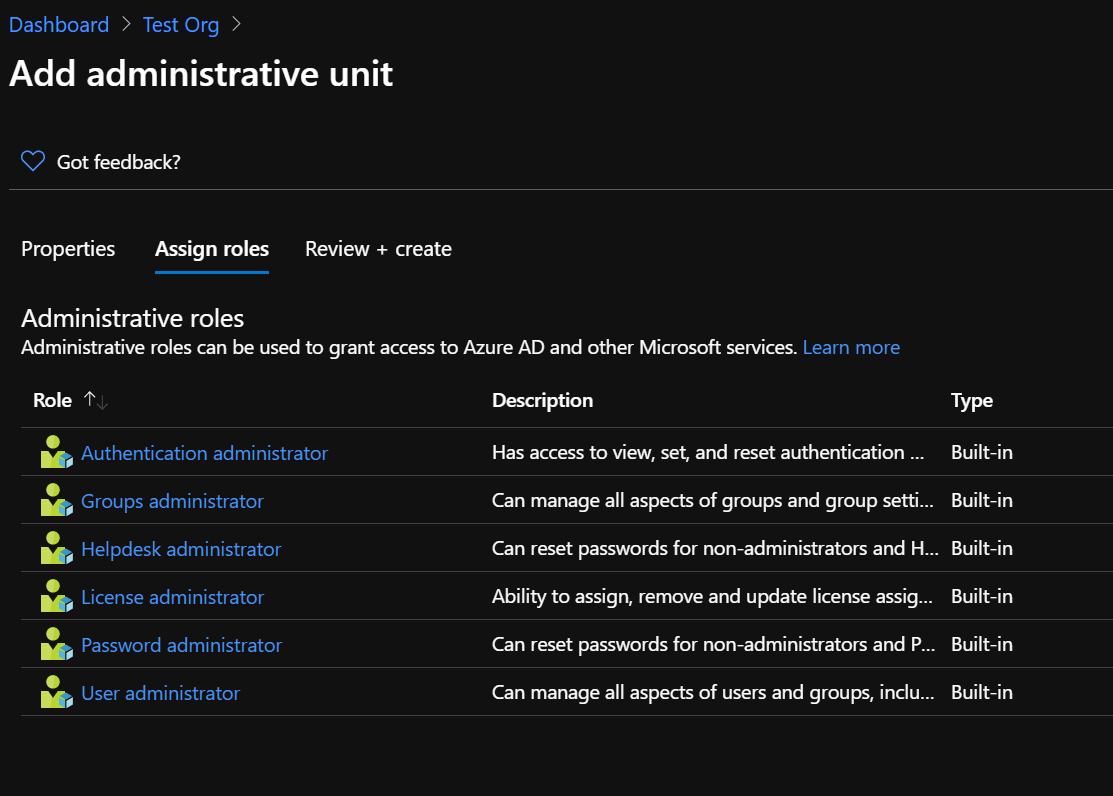Click the Role column header
This screenshot has height=796, width=1113.
53,400
